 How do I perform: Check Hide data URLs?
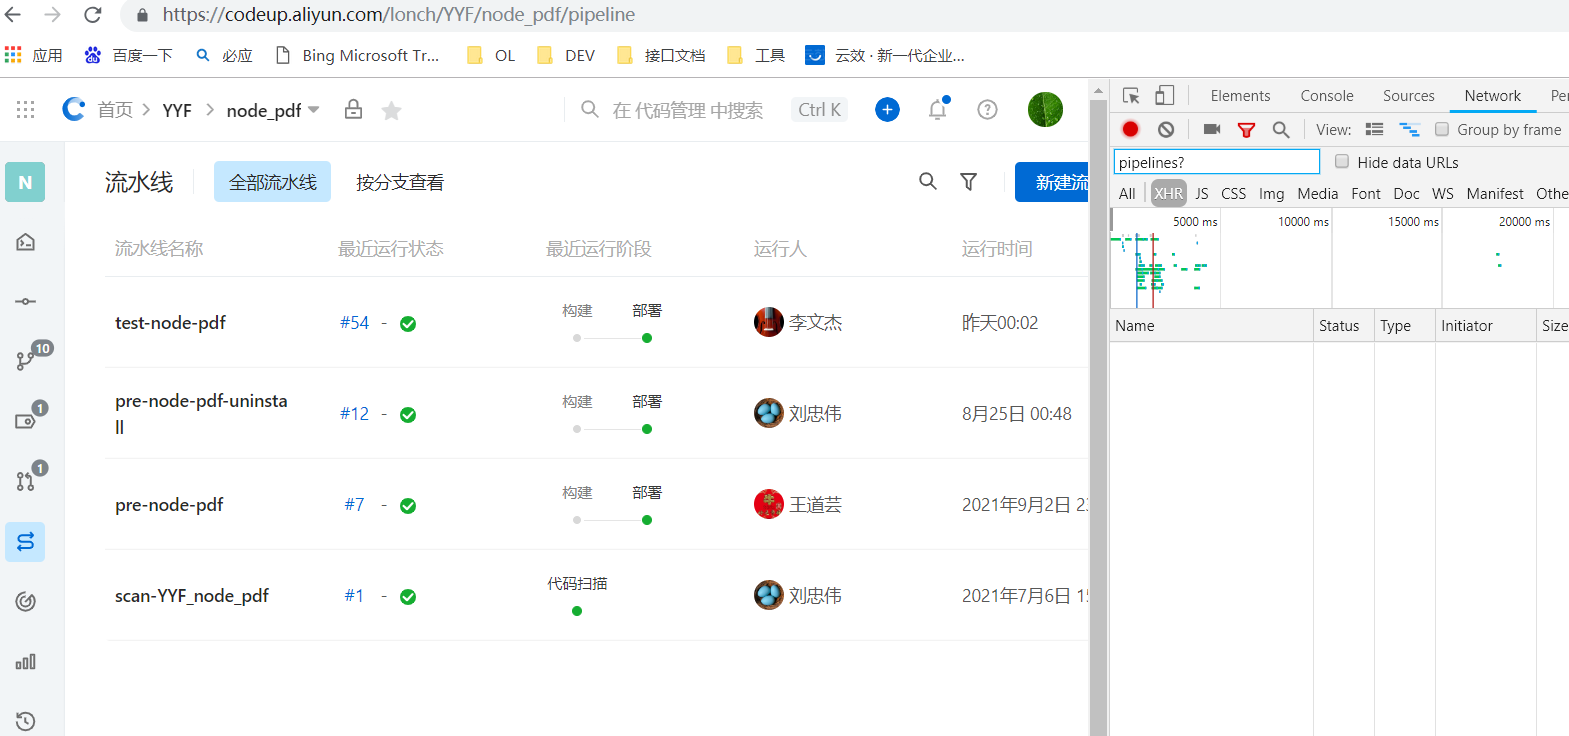(1342, 161)
